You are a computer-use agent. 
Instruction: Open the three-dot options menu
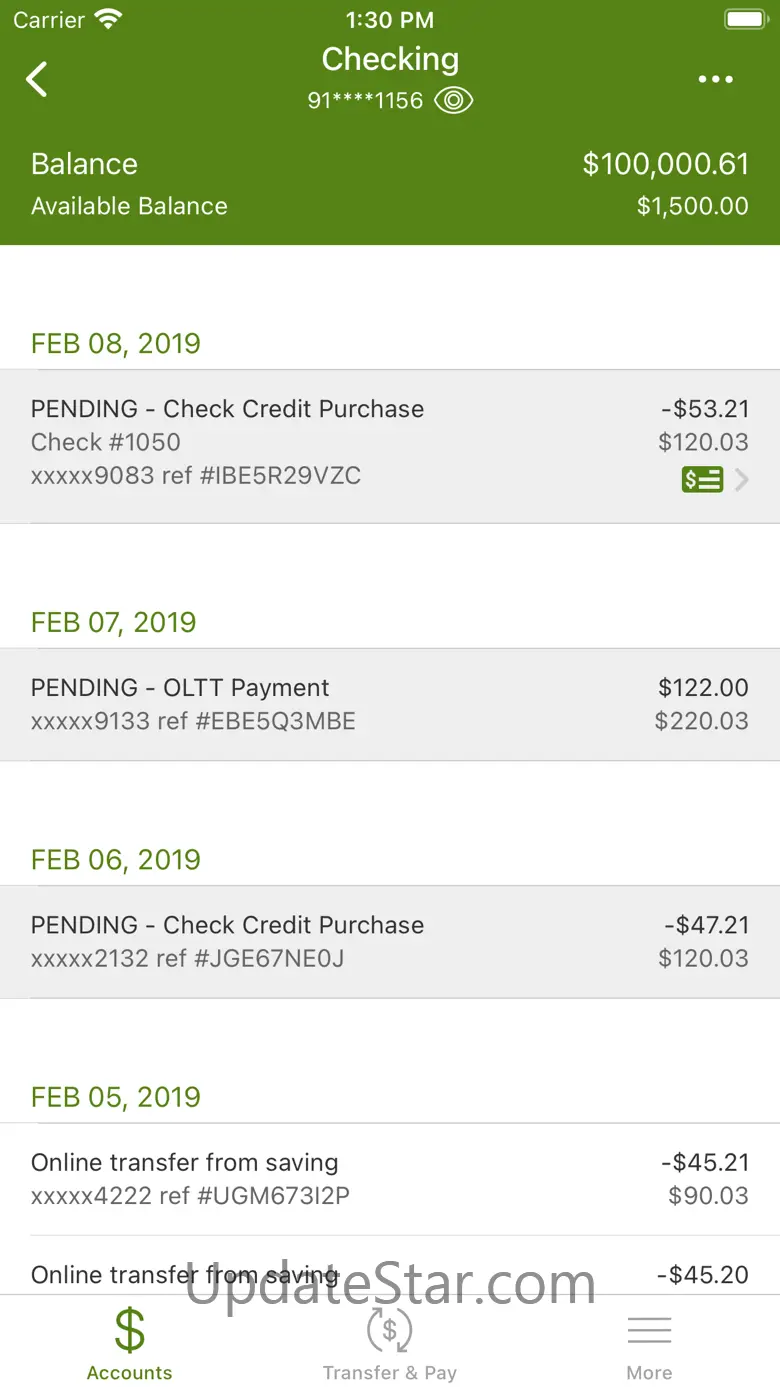point(715,80)
